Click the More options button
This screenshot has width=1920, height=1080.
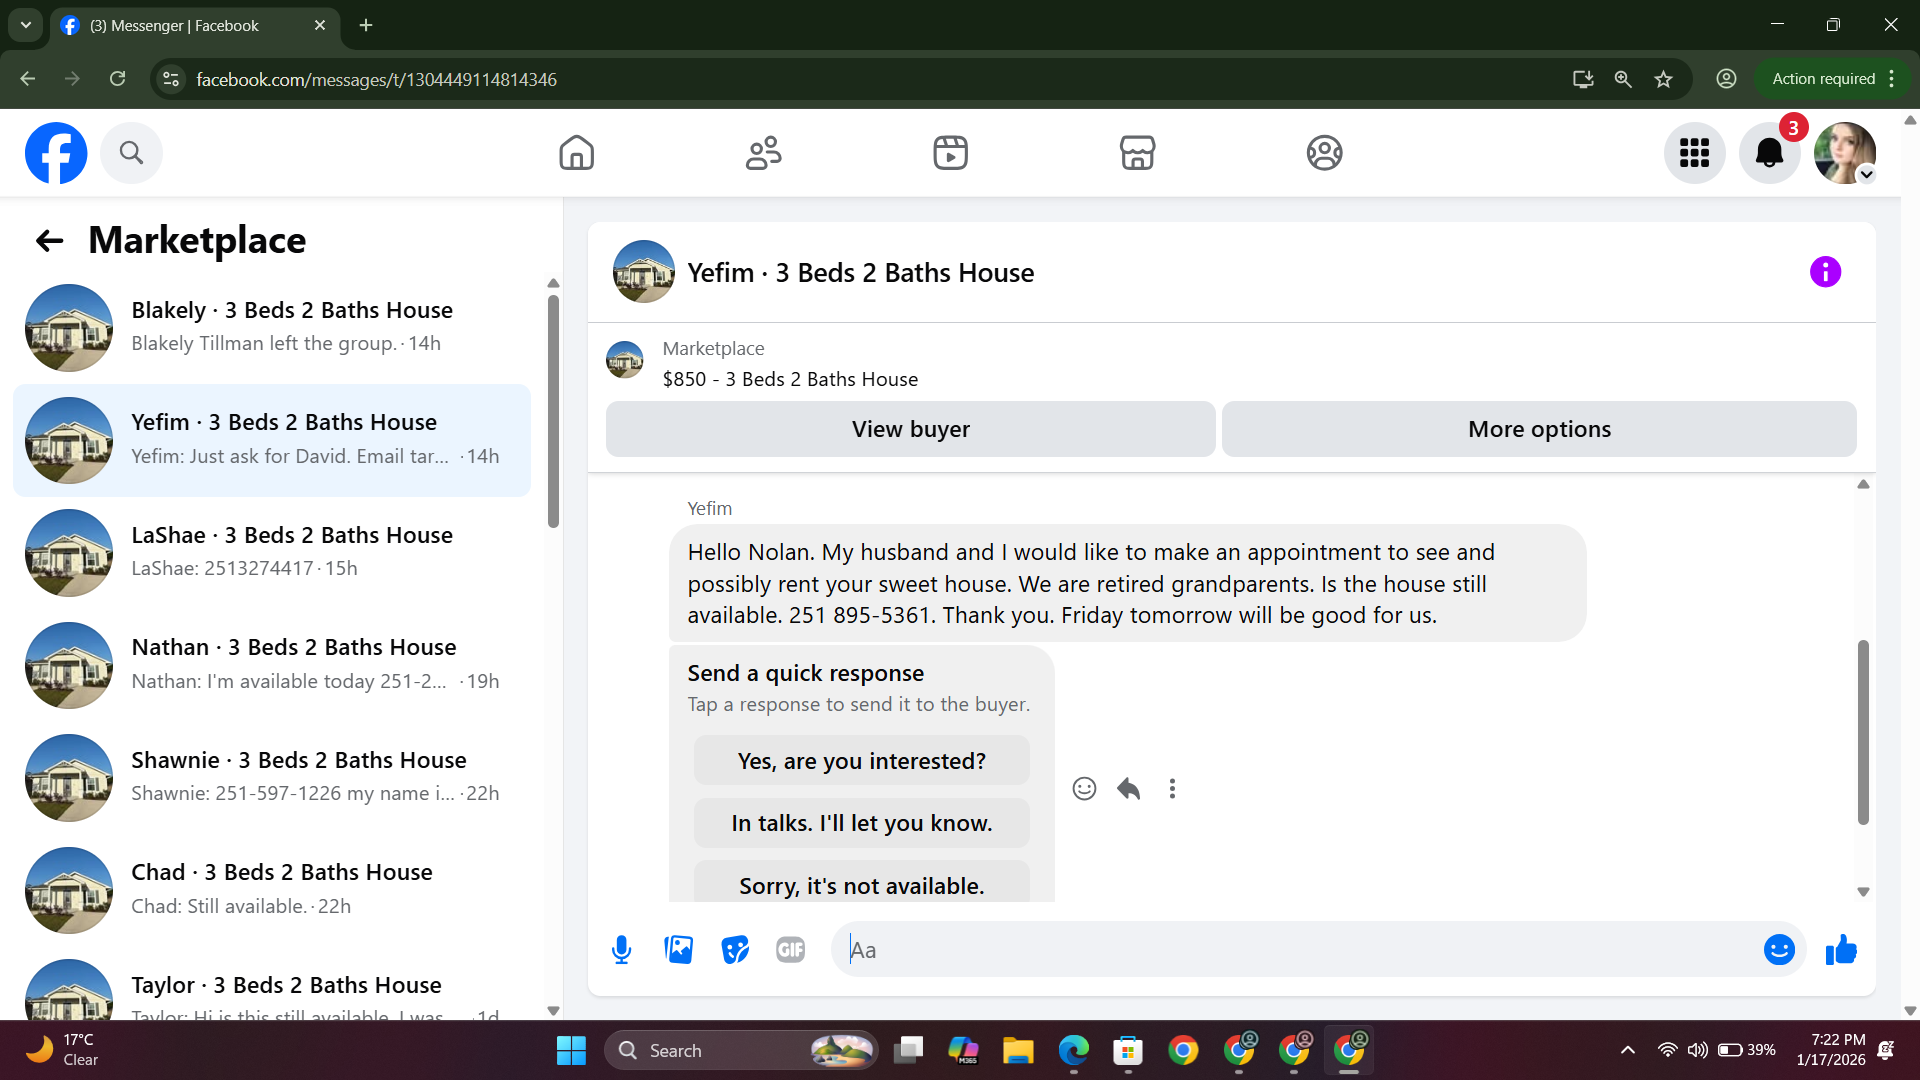pyautogui.click(x=1538, y=429)
